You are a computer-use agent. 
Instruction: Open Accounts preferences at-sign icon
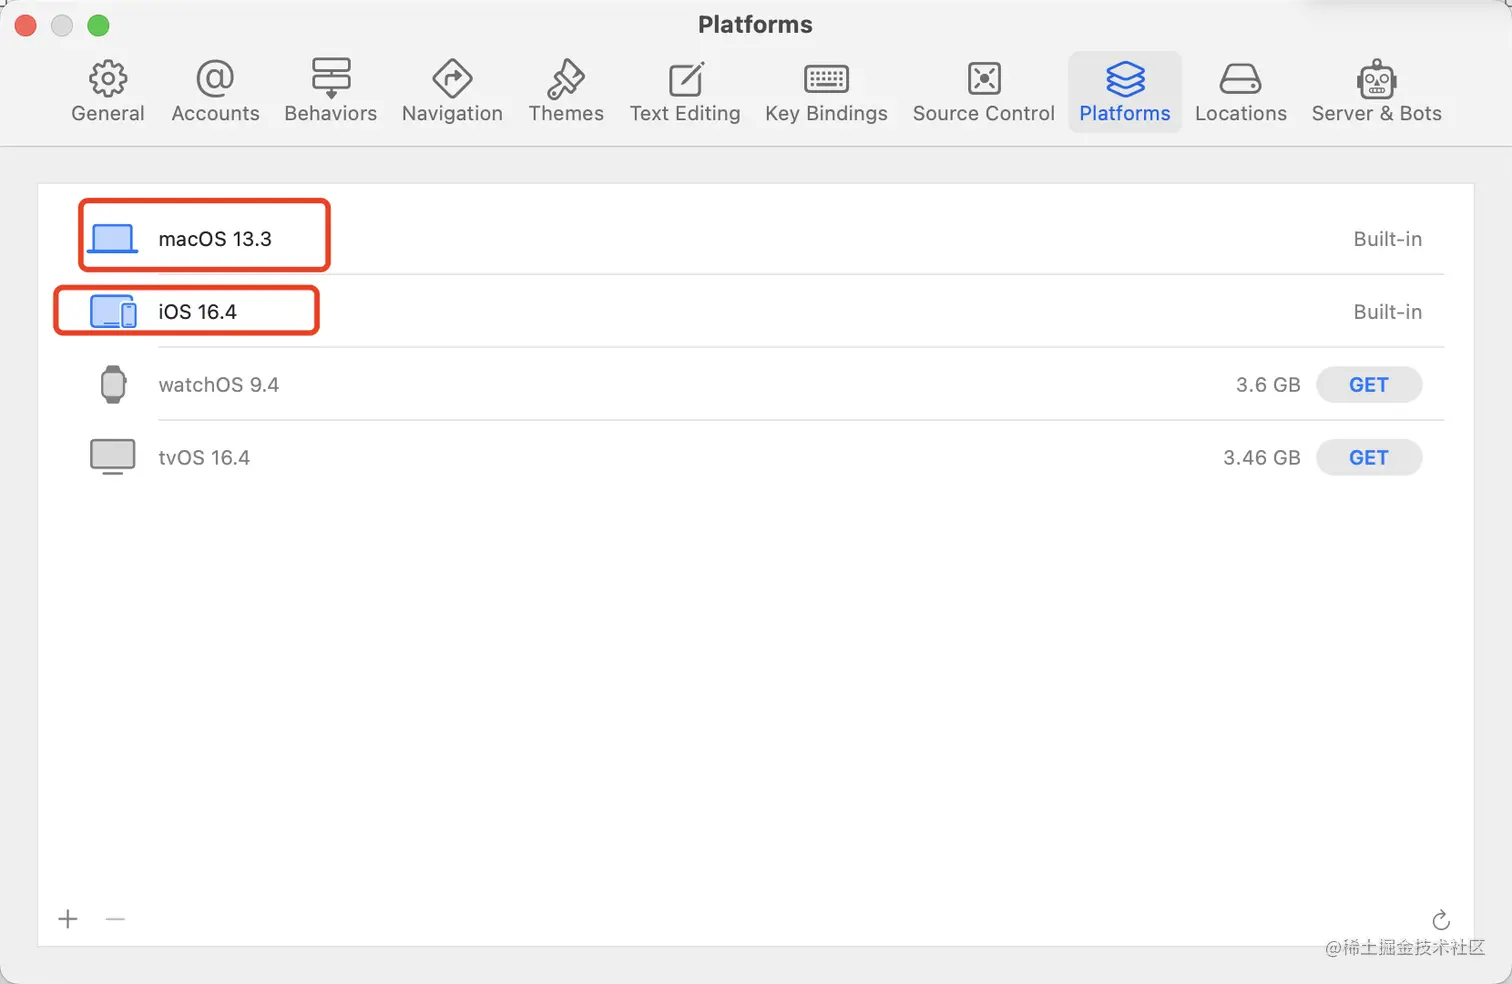click(x=215, y=78)
